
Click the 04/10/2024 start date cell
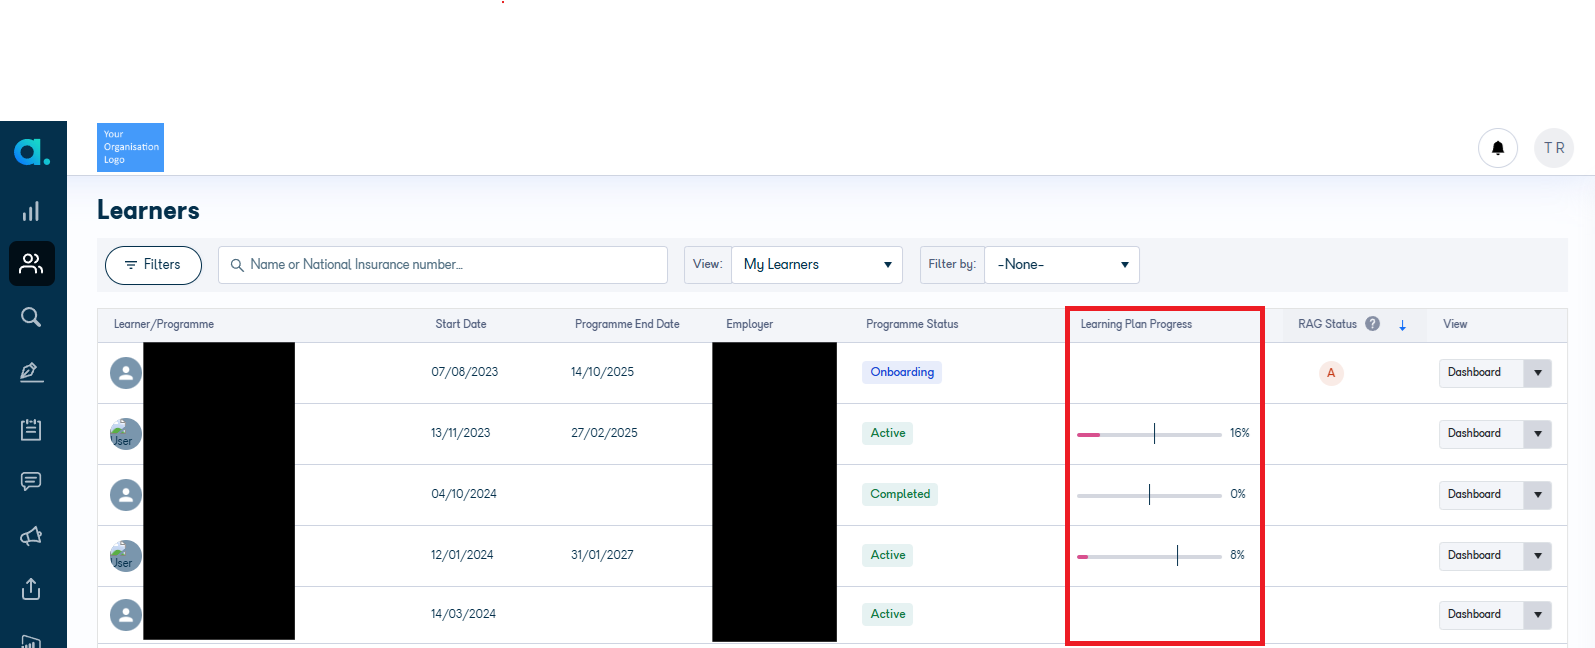pyautogui.click(x=464, y=494)
